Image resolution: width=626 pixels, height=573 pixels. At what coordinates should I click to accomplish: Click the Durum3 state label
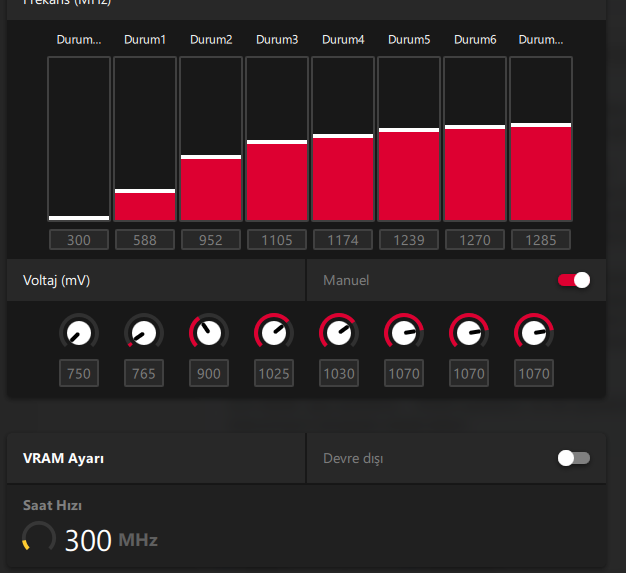tap(277, 40)
